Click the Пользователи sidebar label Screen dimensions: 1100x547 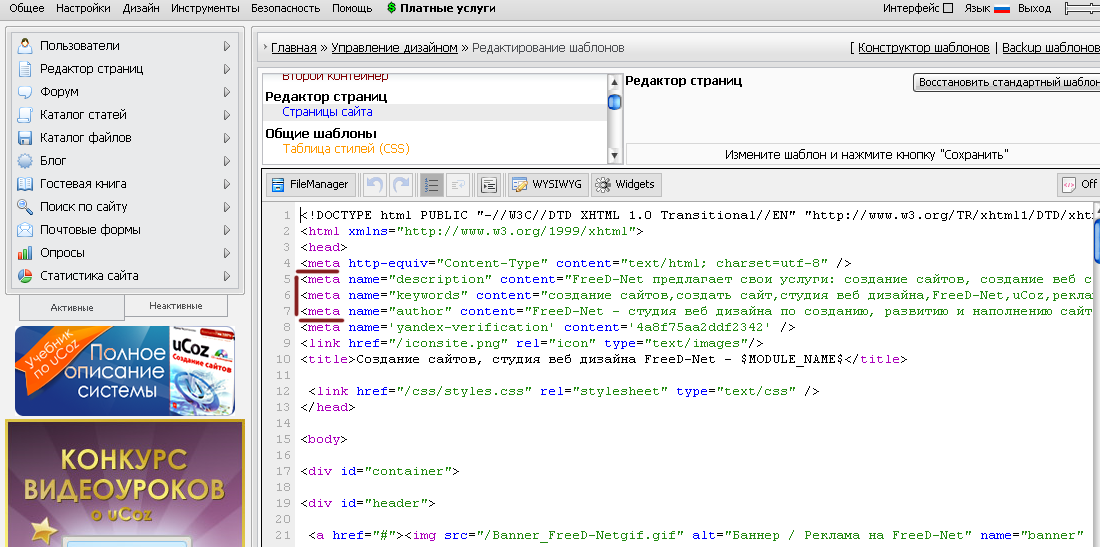point(80,46)
